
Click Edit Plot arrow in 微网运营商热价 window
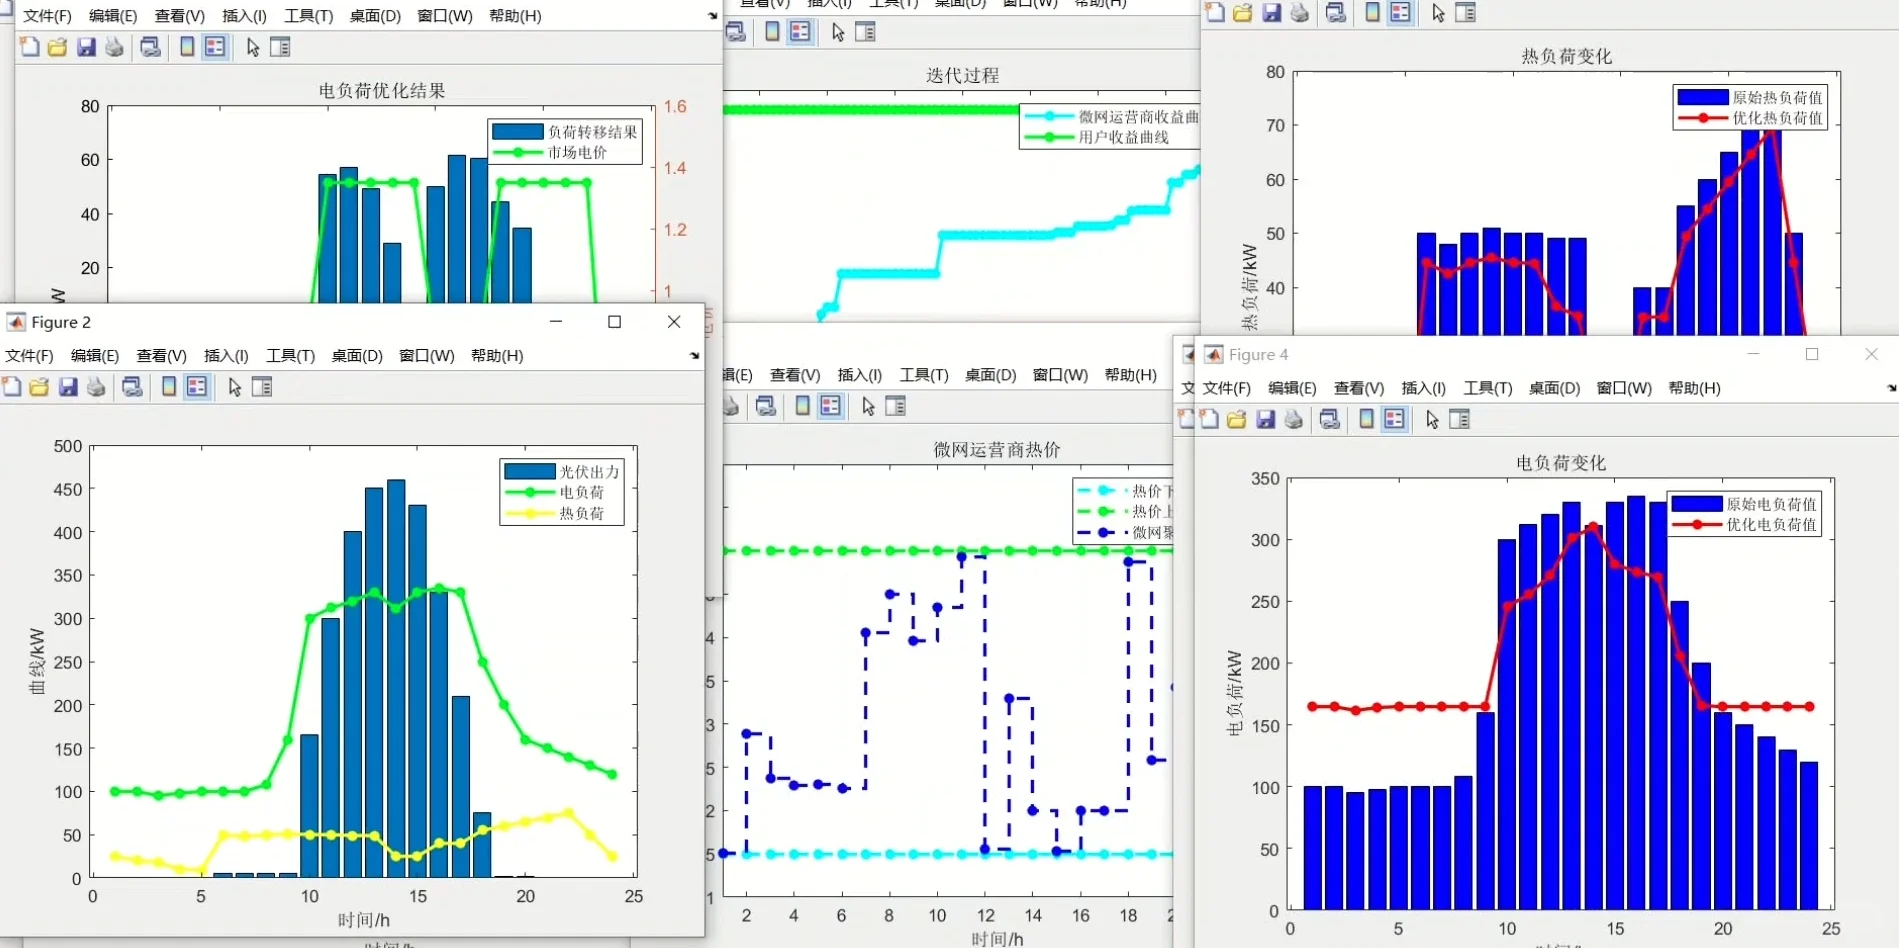(868, 406)
